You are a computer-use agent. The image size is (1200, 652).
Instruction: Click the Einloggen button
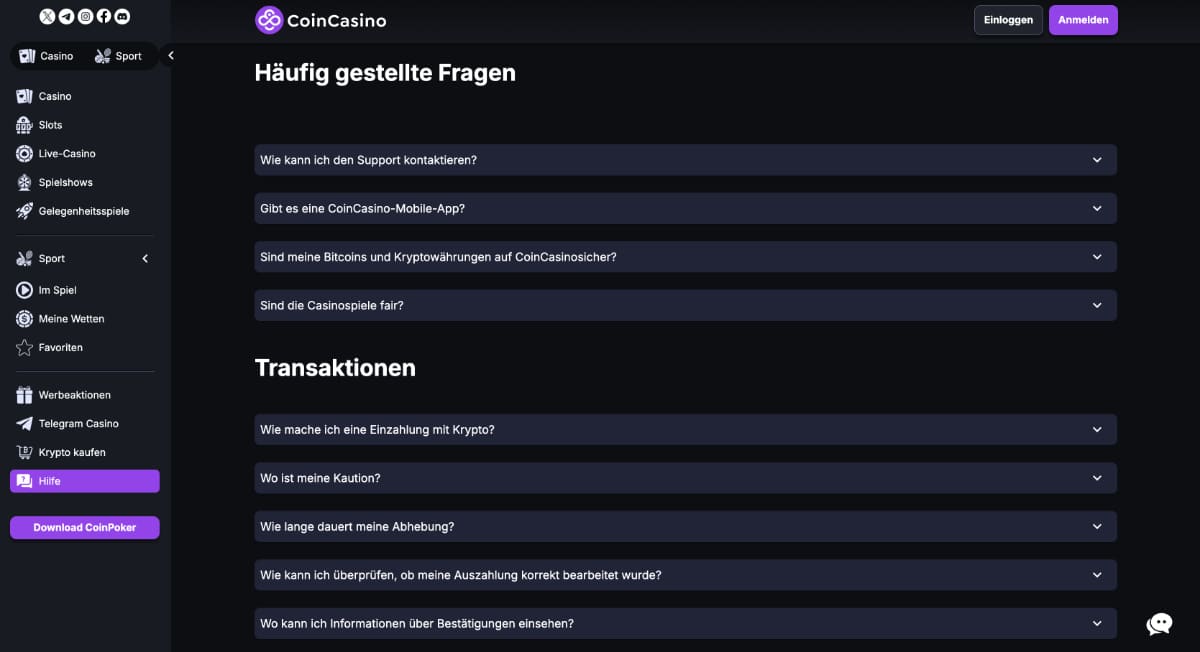pos(1008,20)
